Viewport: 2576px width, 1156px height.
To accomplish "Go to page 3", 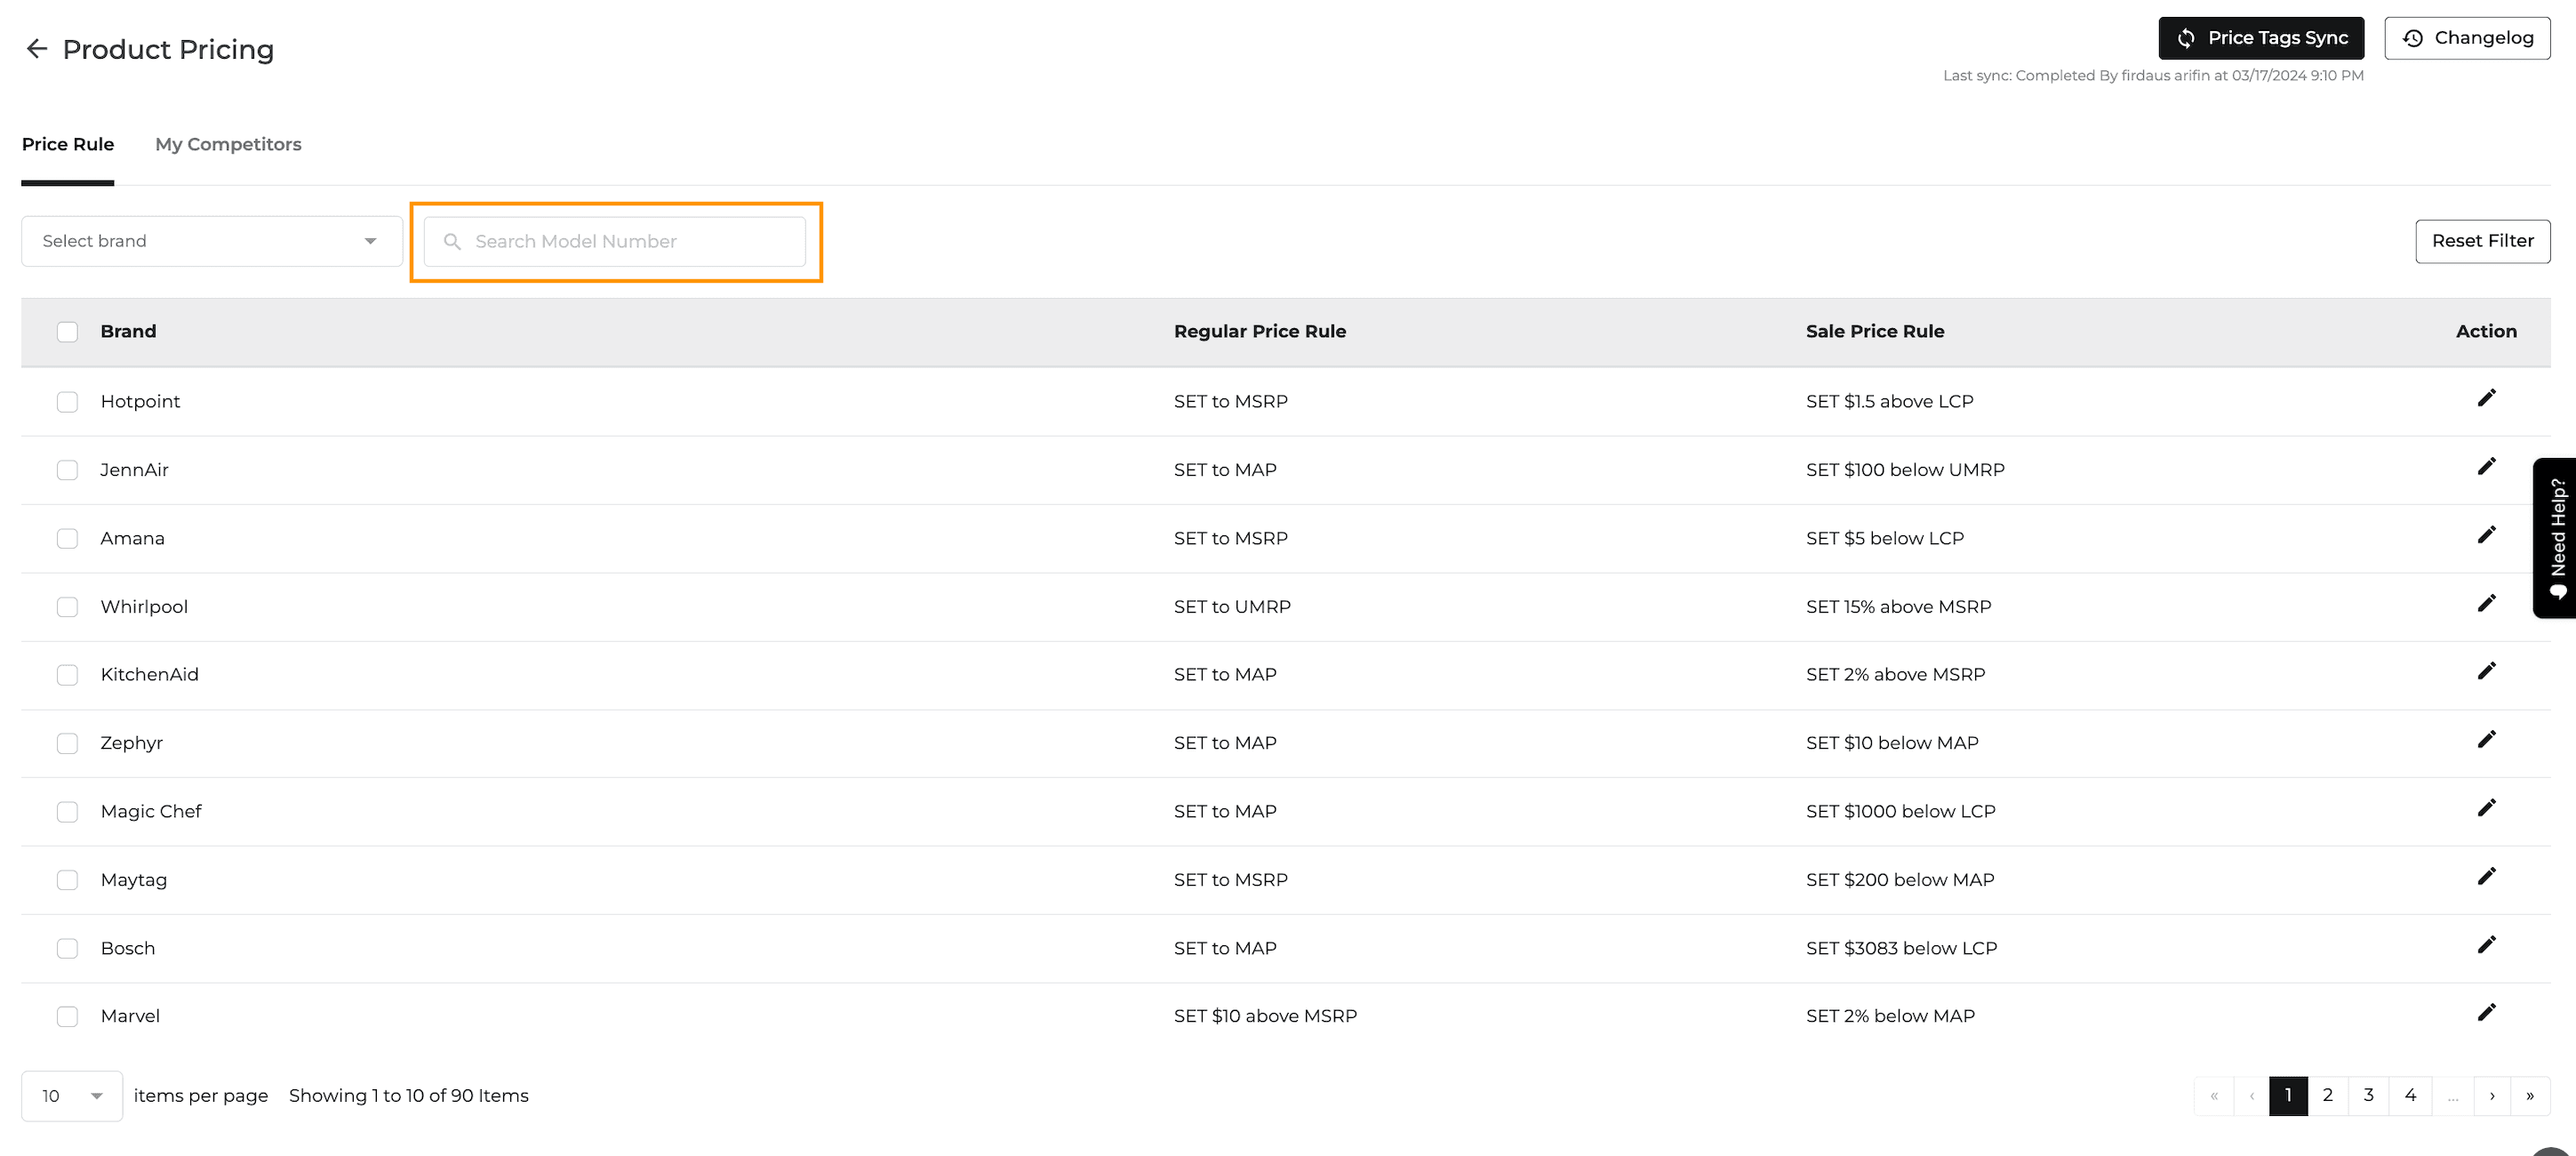I will coord(2369,1096).
